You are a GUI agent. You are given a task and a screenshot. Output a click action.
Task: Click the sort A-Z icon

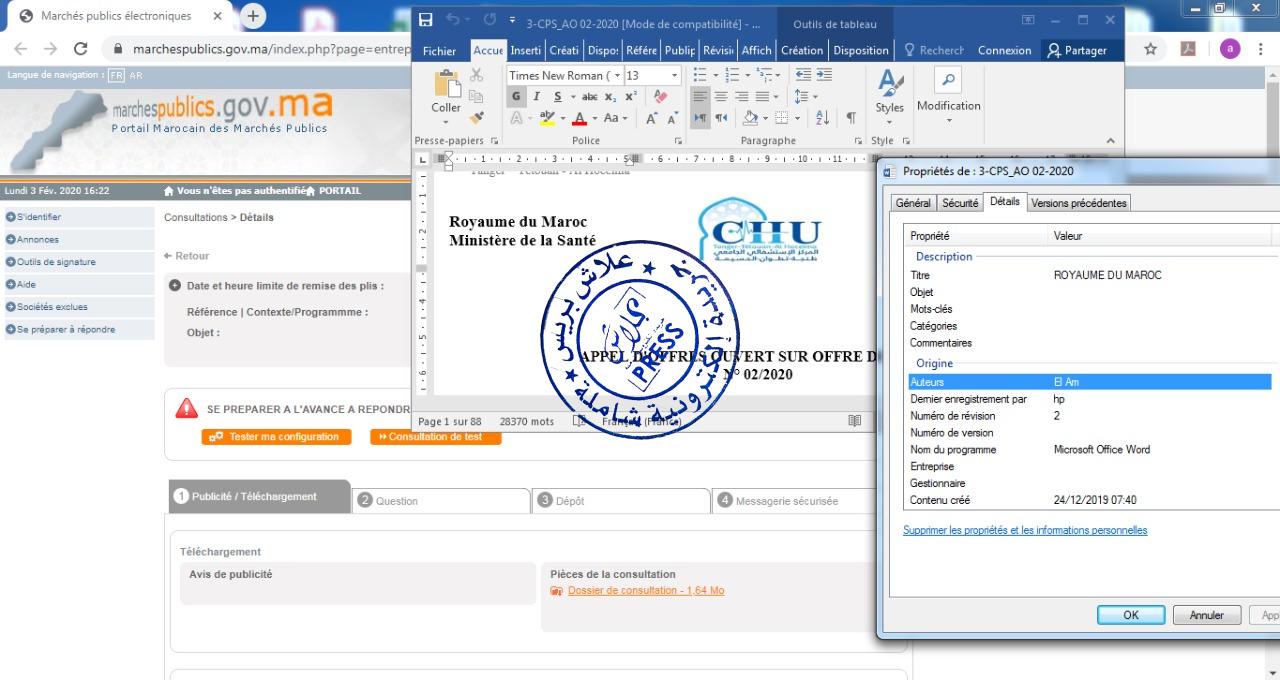click(x=822, y=118)
